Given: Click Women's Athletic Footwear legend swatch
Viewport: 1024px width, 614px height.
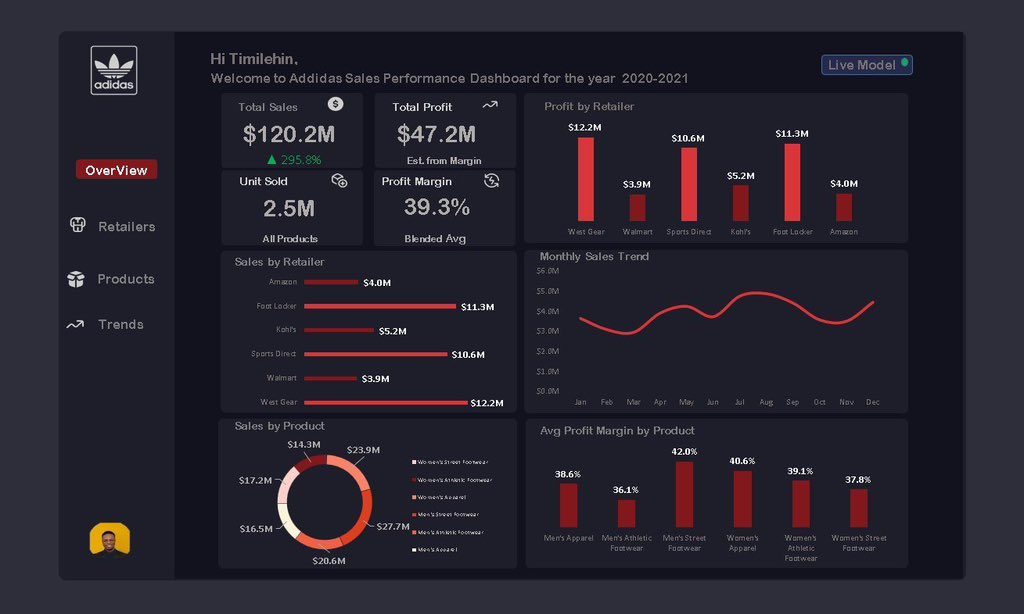Looking at the screenshot, I should [x=414, y=479].
